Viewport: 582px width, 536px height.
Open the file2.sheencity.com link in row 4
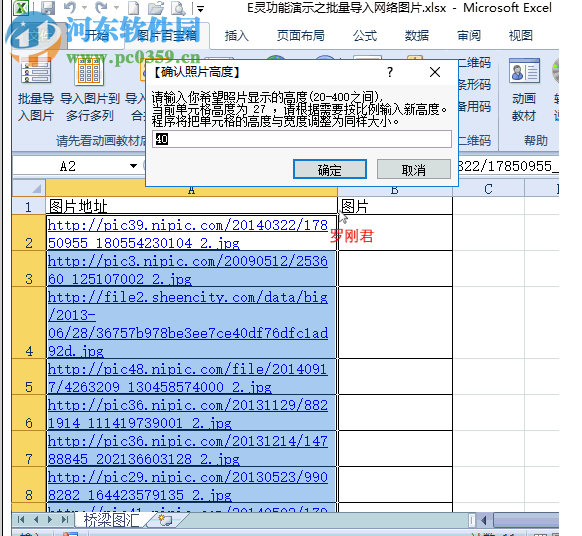click(x=188, y=324)
